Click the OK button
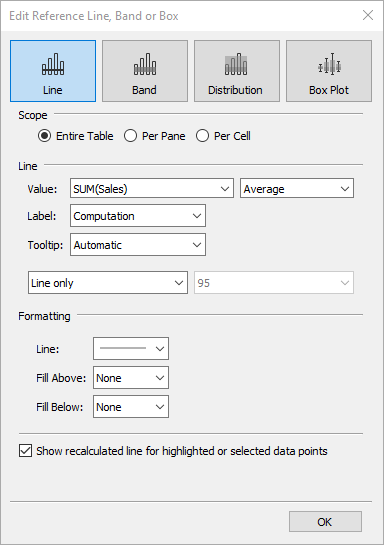This screenshot has width=384, height=545. [x=325, y=521]
